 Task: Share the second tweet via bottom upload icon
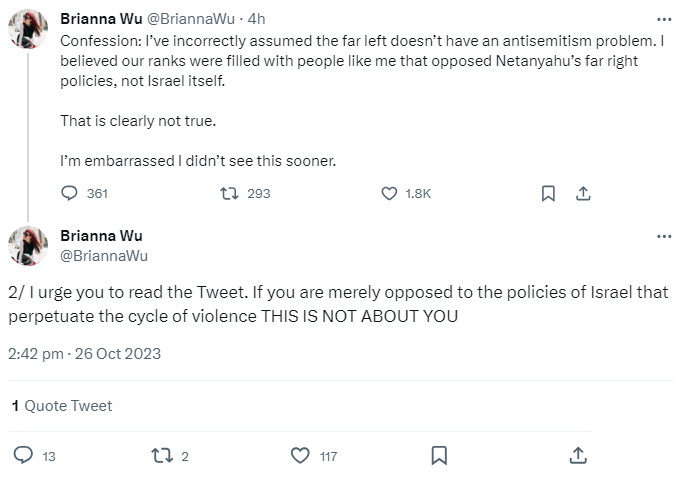[578, 455]
